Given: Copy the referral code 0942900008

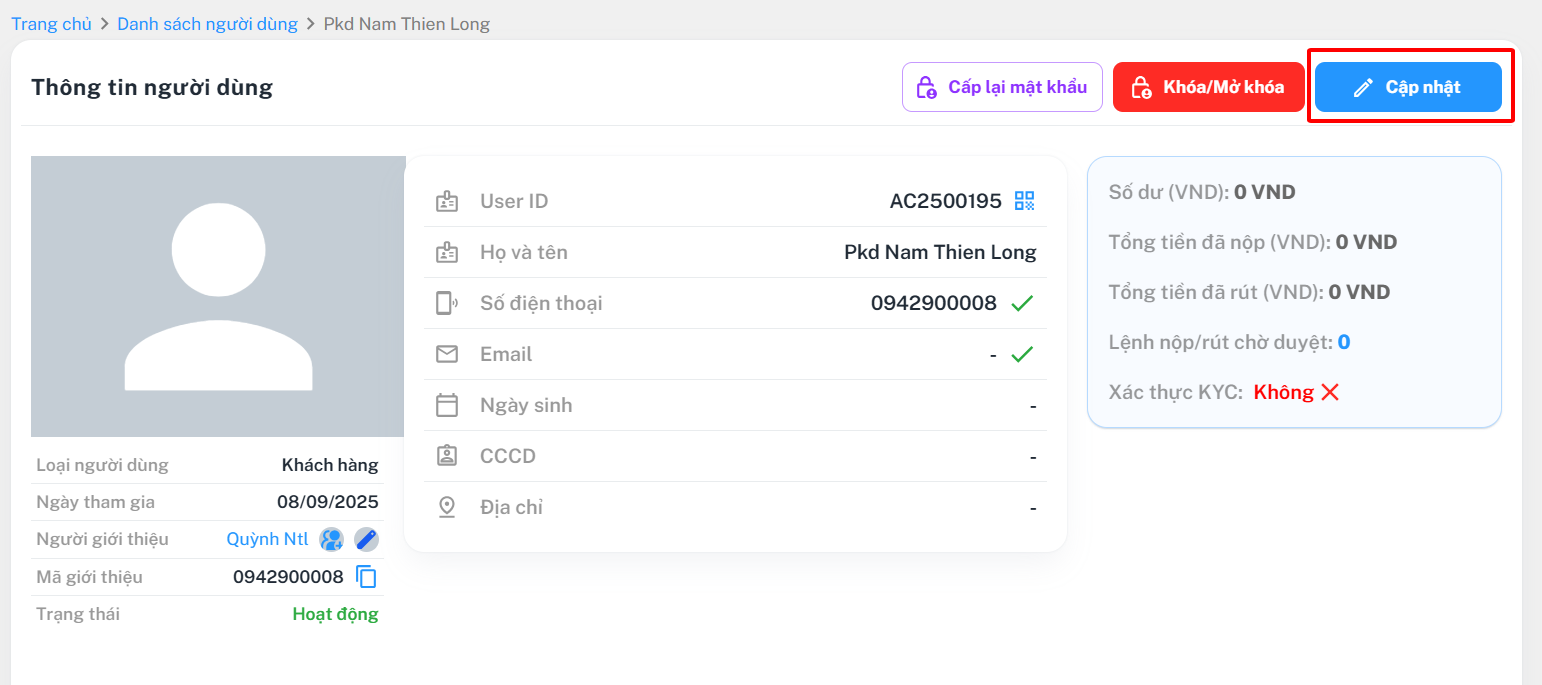Looking at the screenshot, I should coord(367,577).
